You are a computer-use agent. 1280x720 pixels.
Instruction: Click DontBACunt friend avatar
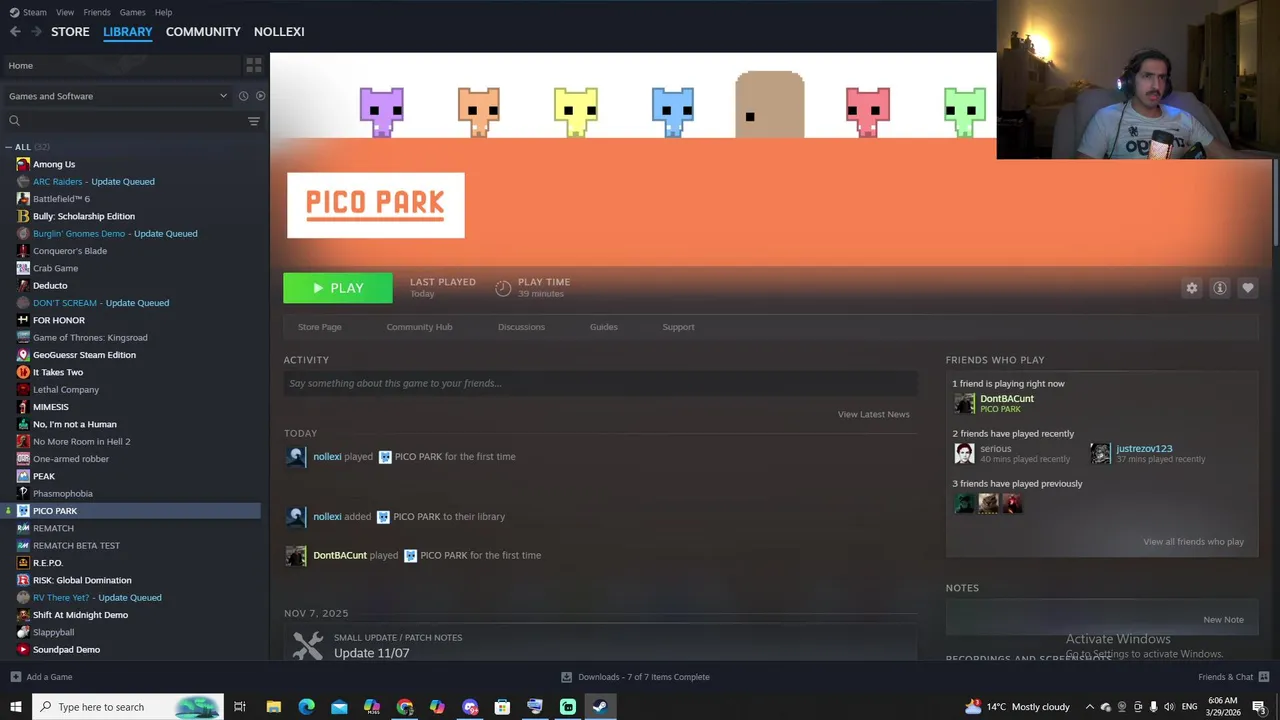[x=964, y=403]
